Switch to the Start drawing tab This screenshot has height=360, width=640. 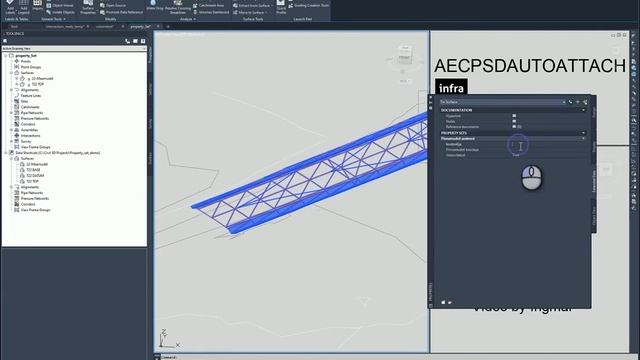click(x=15, y=27)
